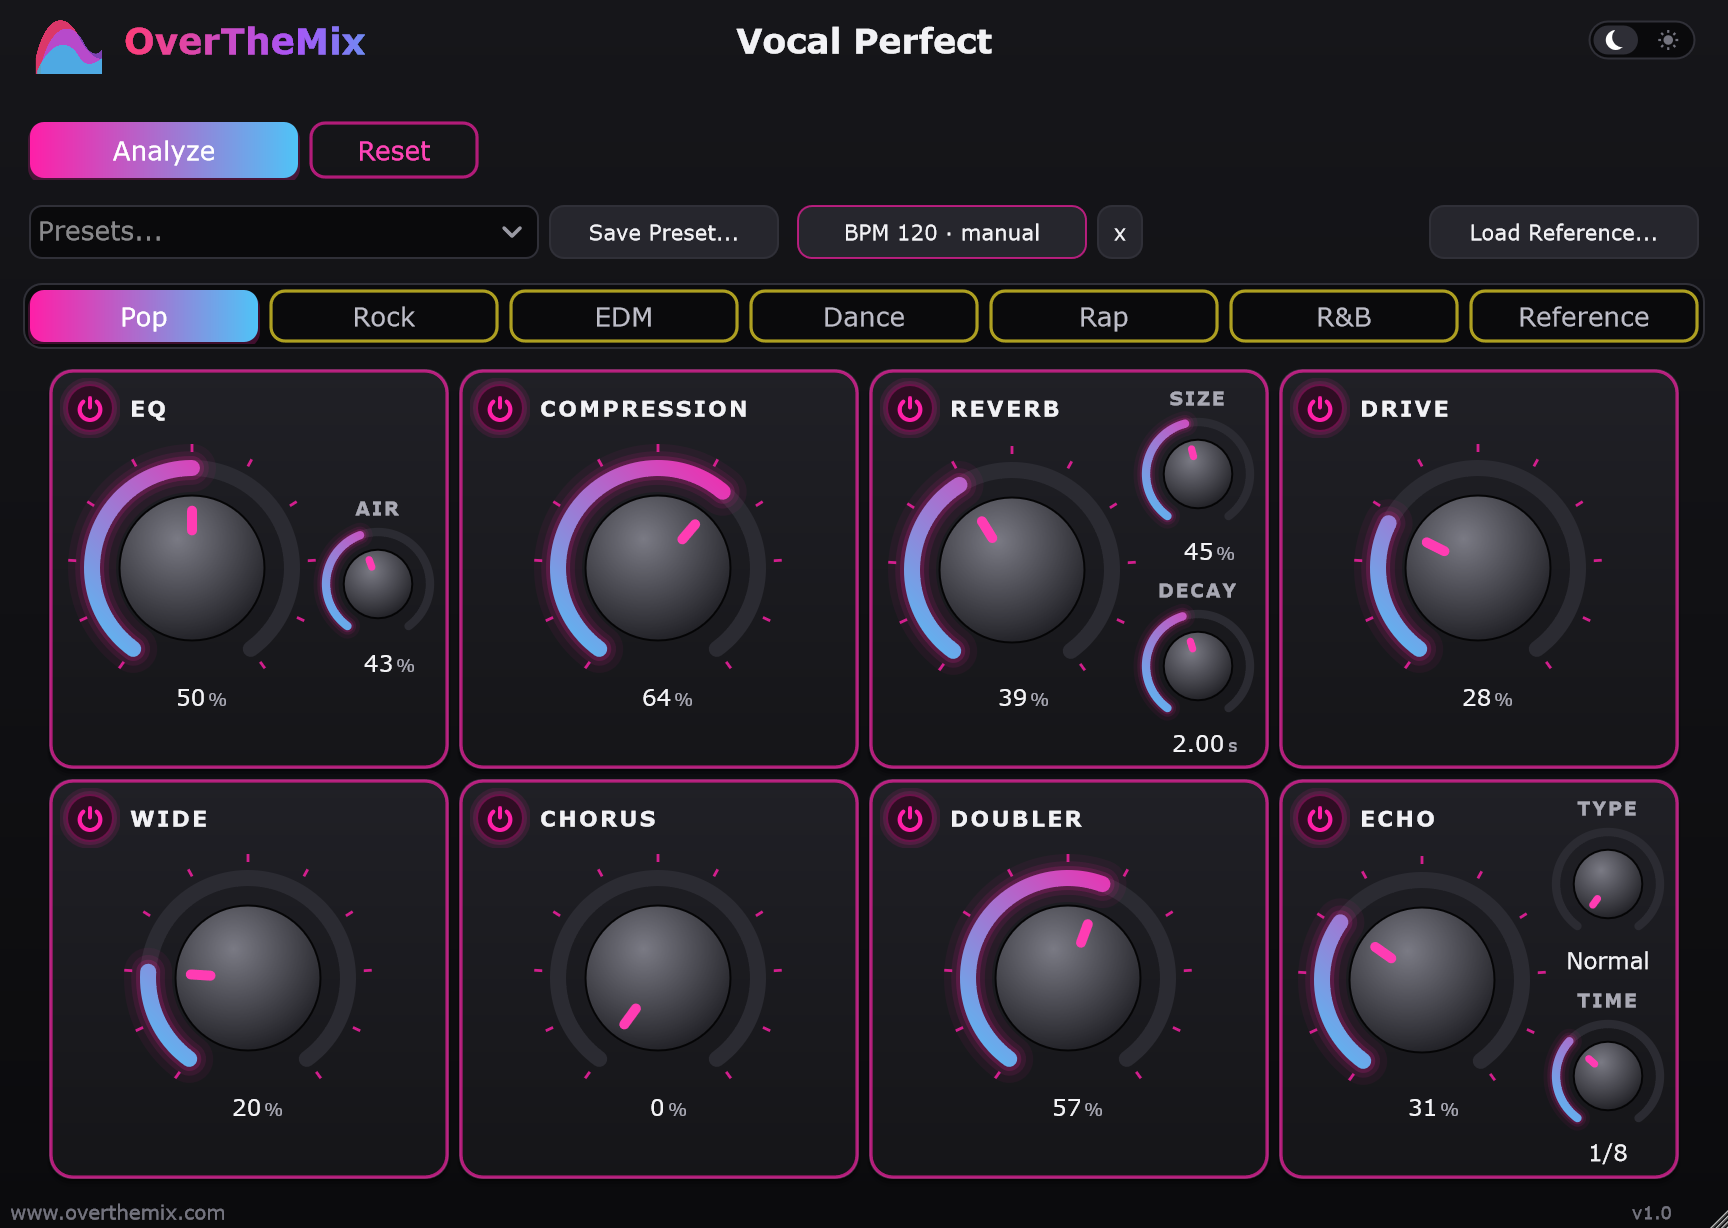
Task: Select the Rock genre tab
Action: [x=384, y=317]
